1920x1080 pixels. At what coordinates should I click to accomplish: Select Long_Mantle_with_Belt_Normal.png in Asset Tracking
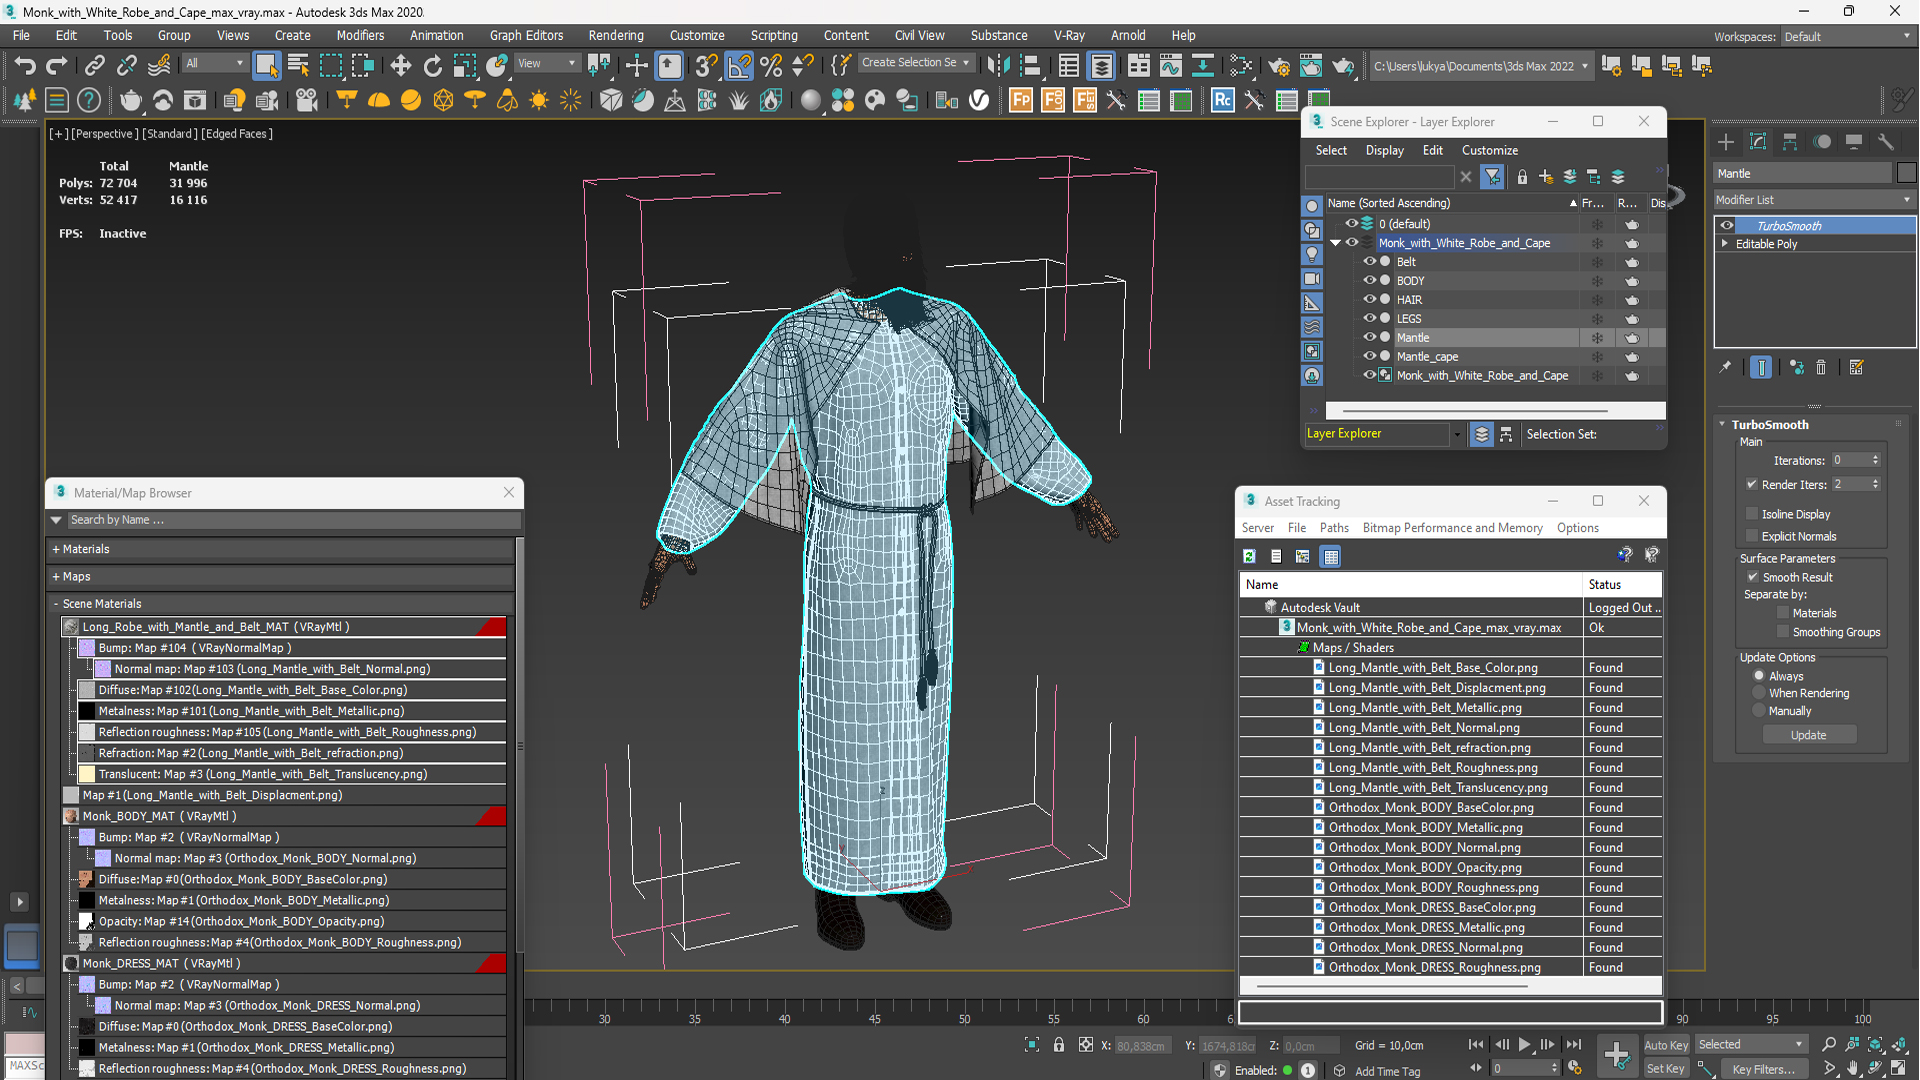click(1424, 728)
